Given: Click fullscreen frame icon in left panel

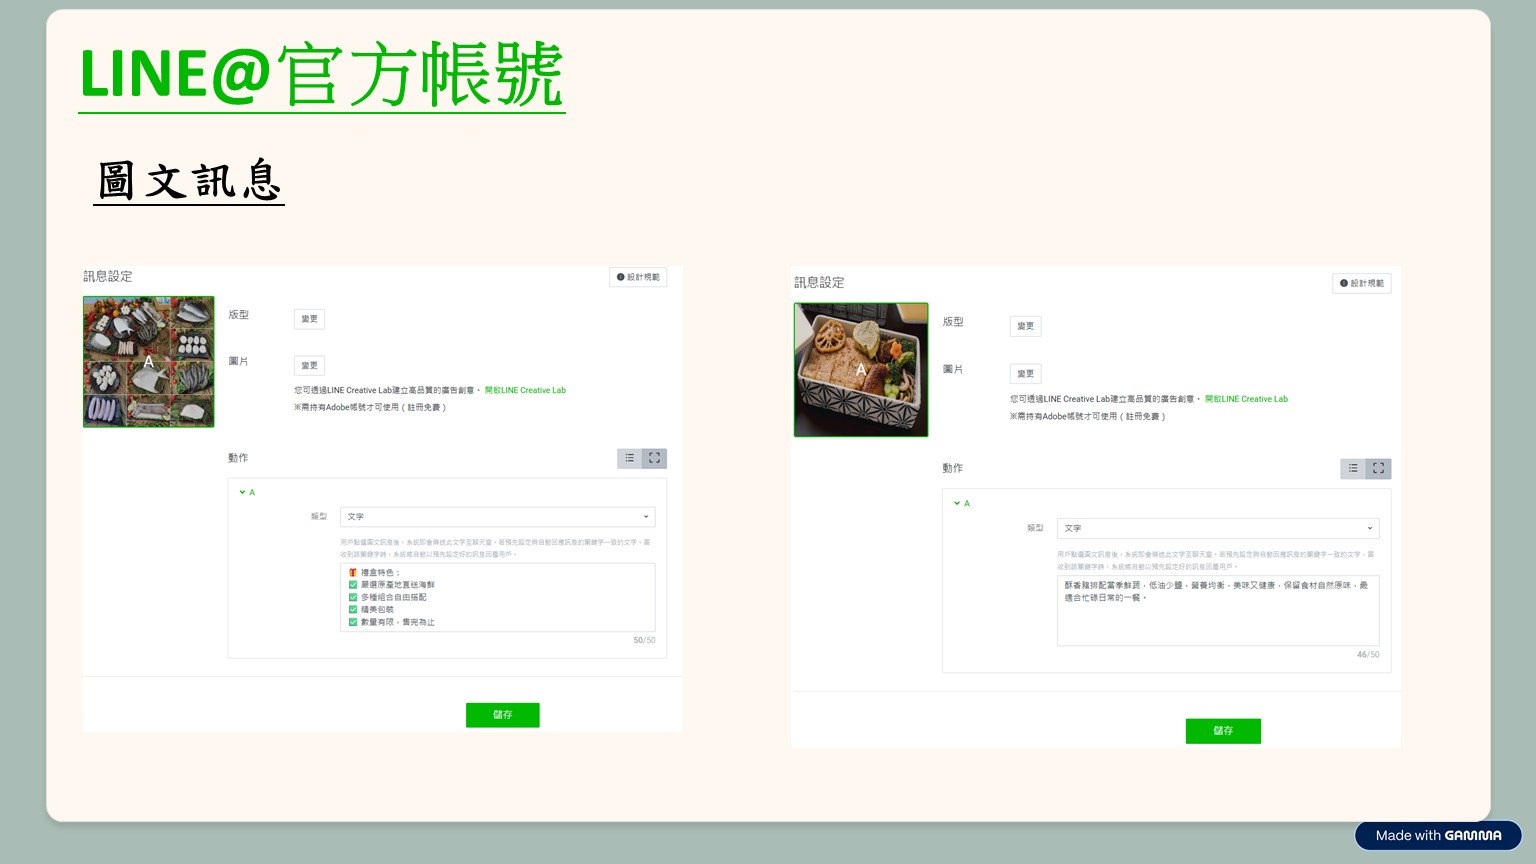Looking at the screenshot, I should [654, 458].
